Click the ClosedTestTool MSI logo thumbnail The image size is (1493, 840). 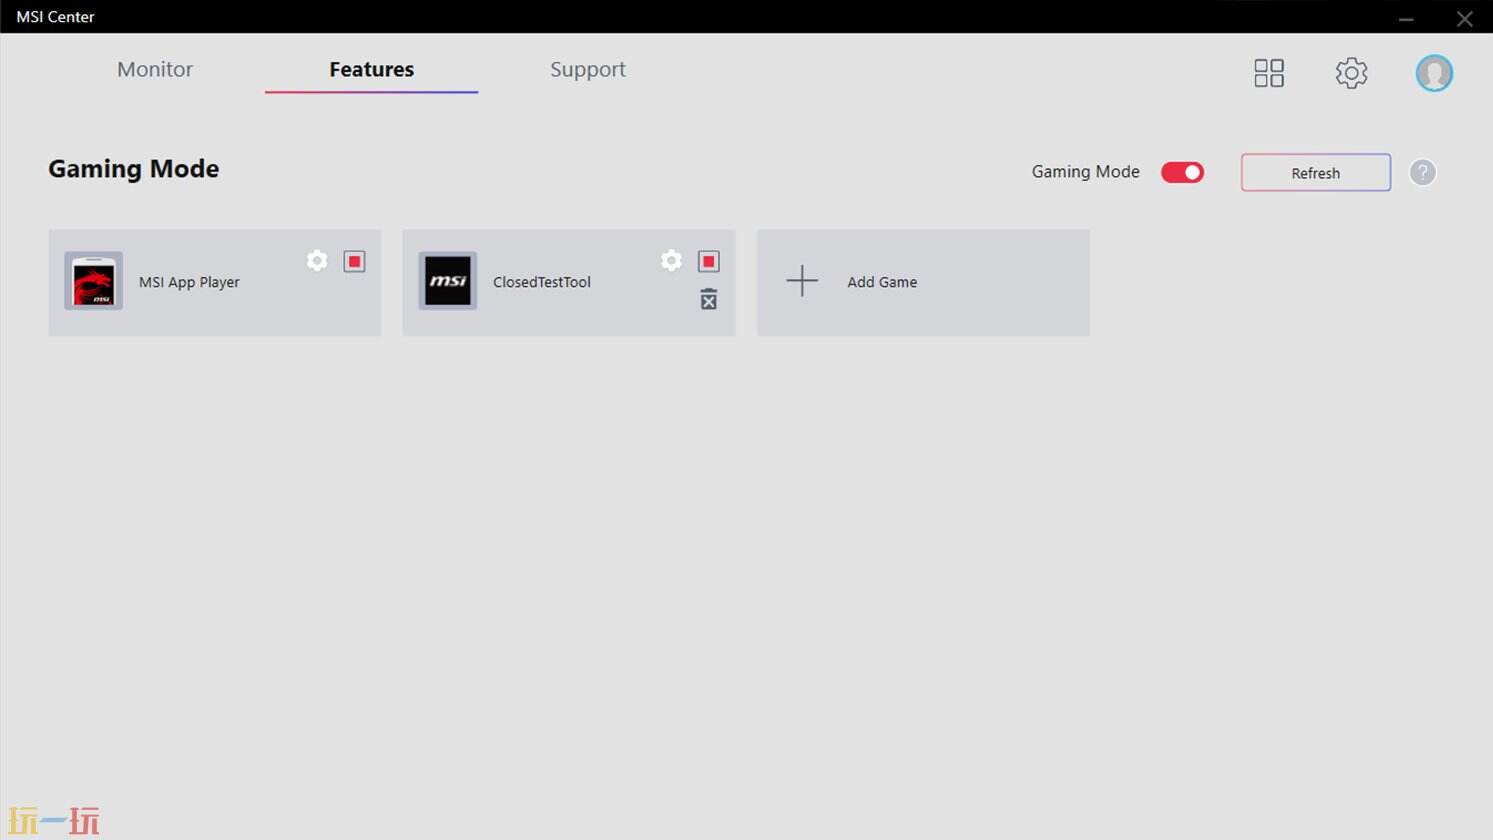point(448,281)
